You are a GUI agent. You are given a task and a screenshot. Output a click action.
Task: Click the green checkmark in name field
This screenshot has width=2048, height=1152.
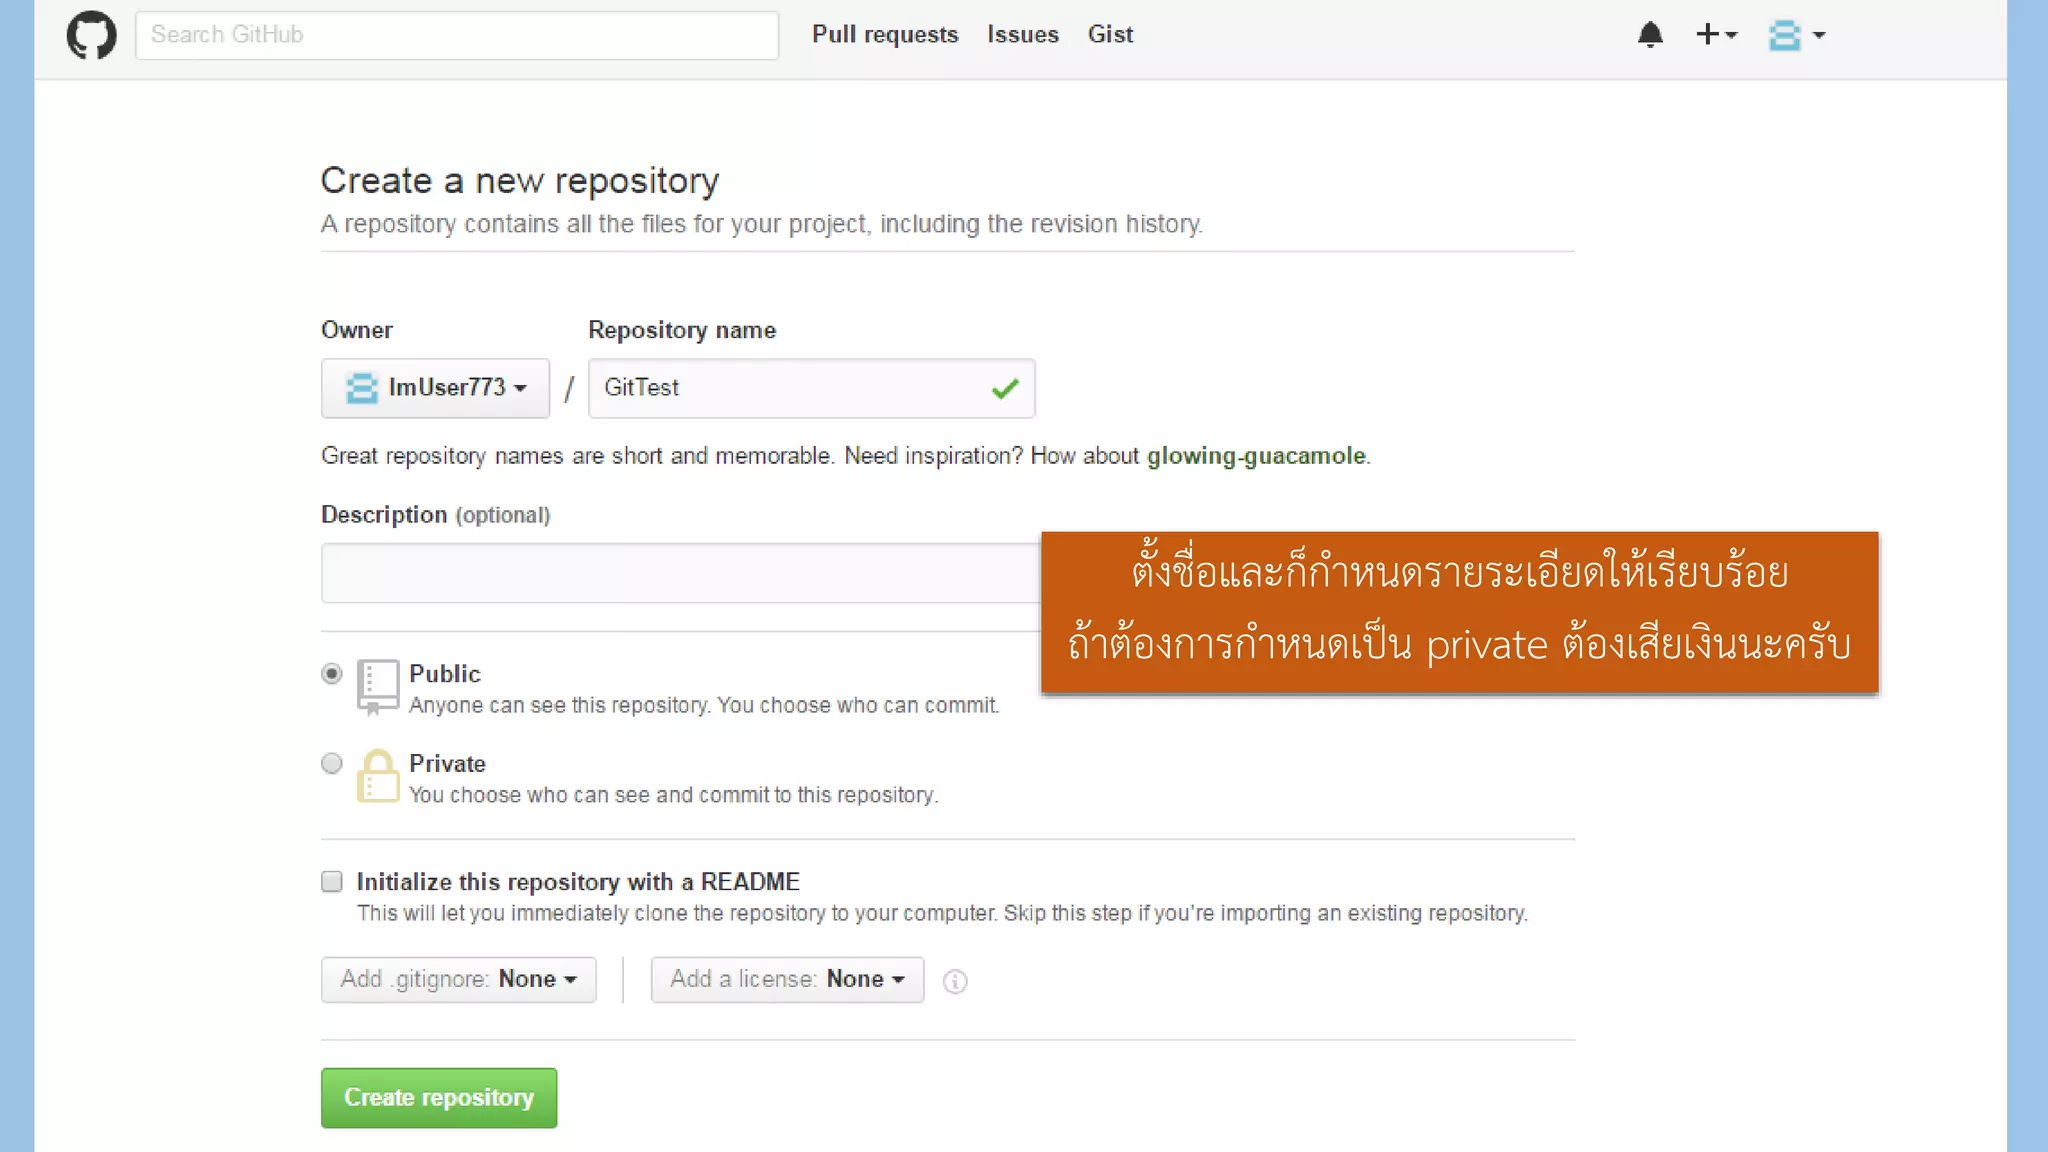1005,388
